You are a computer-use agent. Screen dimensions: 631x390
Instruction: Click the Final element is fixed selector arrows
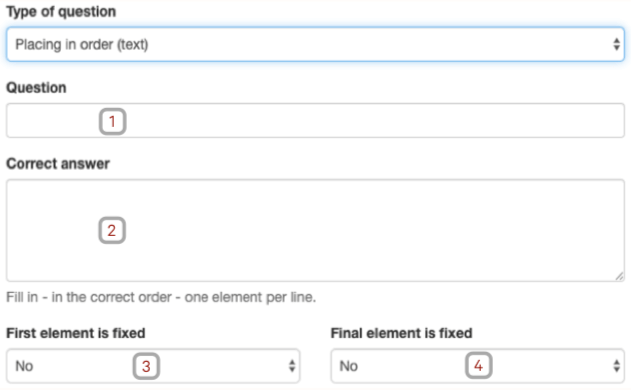616,366
